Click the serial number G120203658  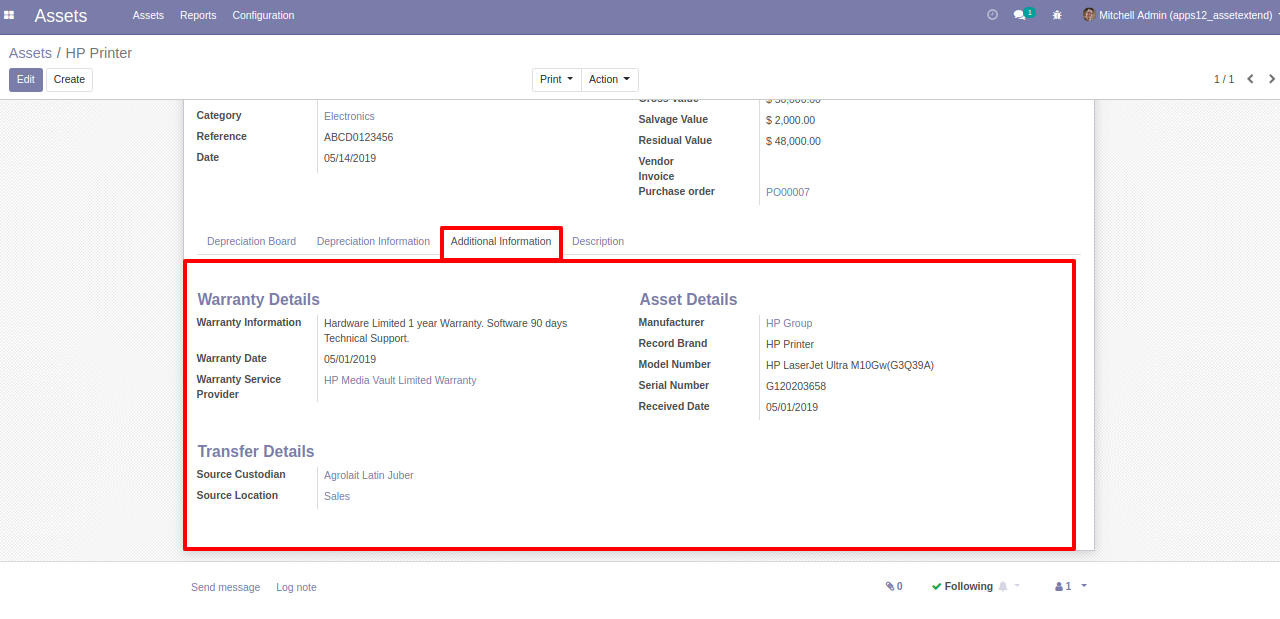(796, 387)
